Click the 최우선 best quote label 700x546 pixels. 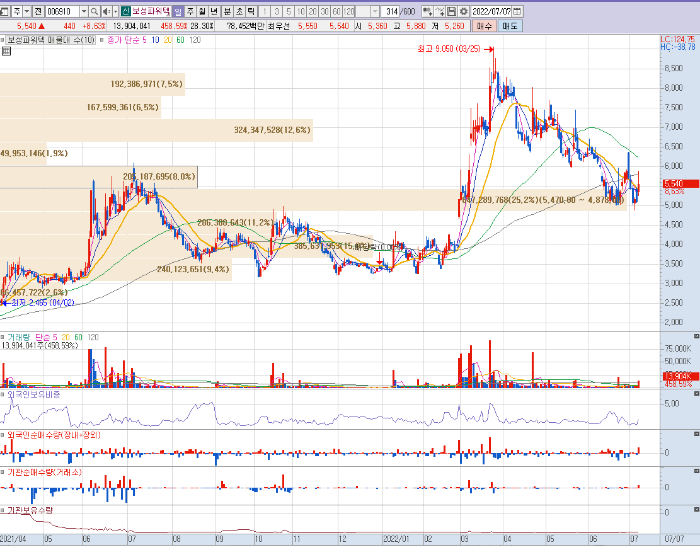click(x=279, y=26)
